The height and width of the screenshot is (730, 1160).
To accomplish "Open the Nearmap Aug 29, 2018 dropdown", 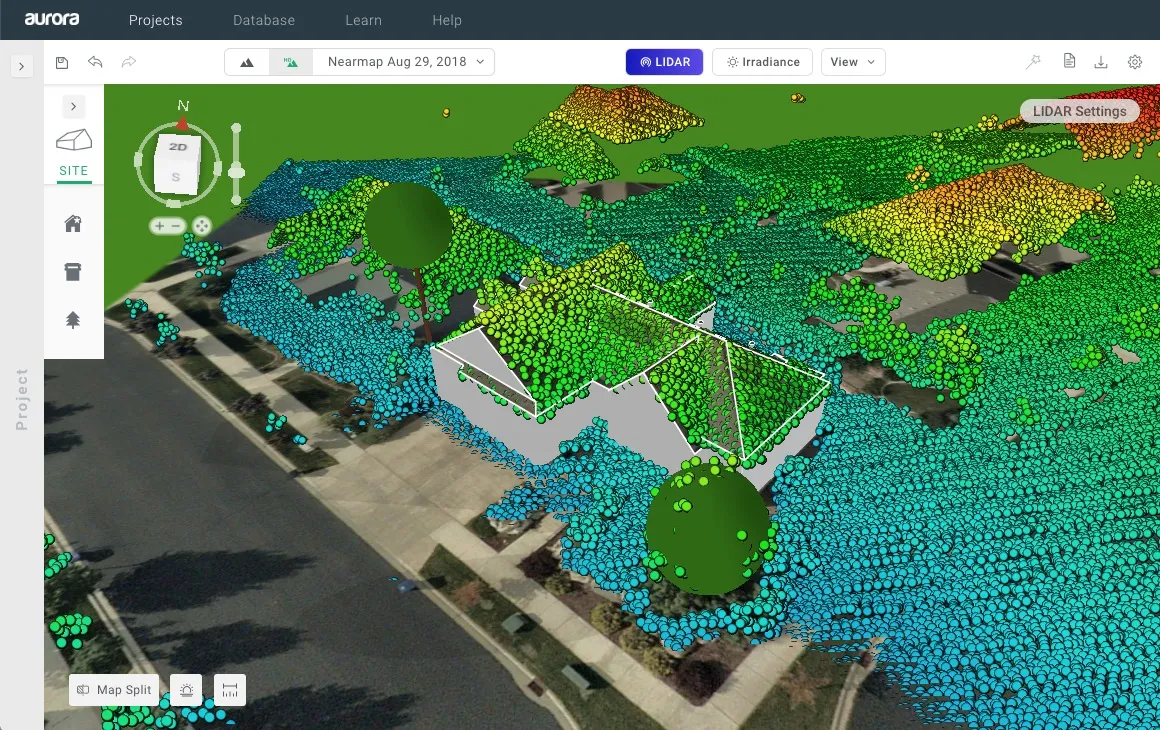I will click(404, 62).
